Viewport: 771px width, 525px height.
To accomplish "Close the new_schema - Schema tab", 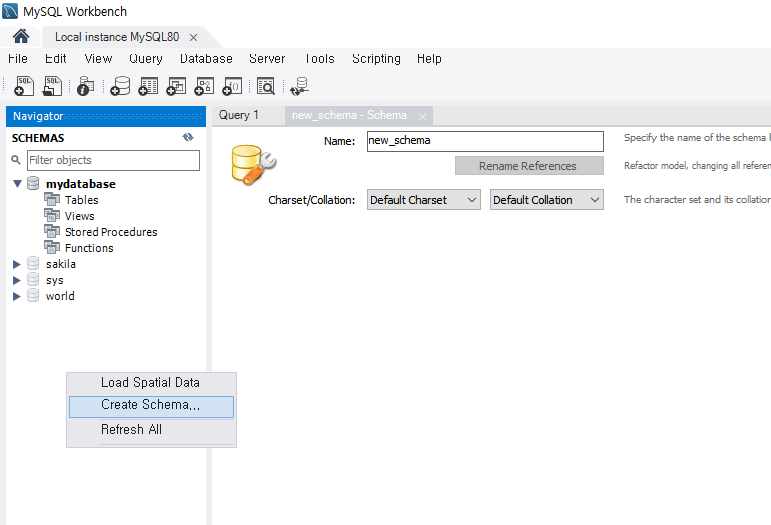I will (422, 117).
